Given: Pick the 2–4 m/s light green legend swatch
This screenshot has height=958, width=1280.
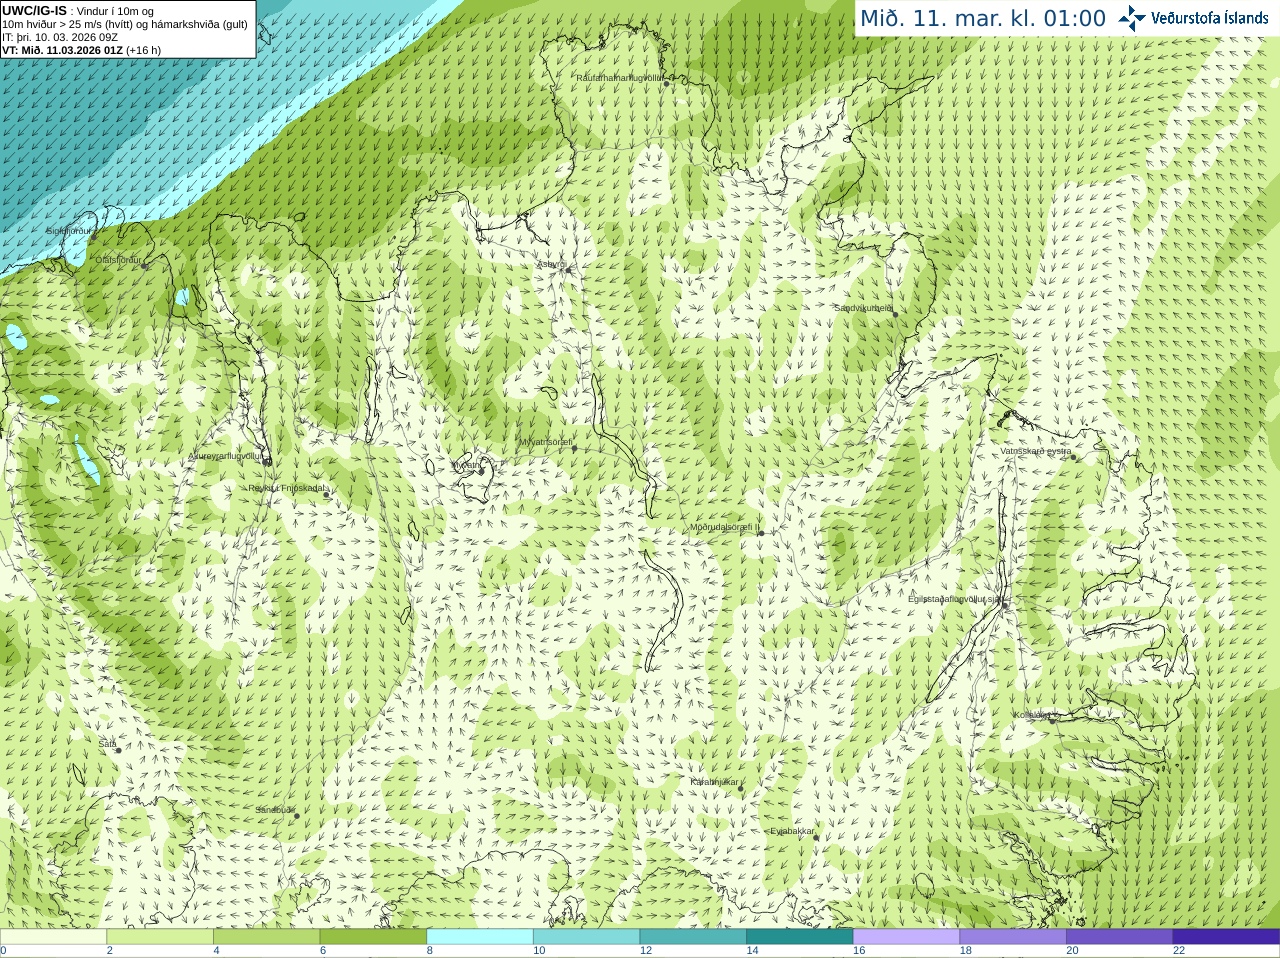Looking at the screenshot, I should point(160,937).
